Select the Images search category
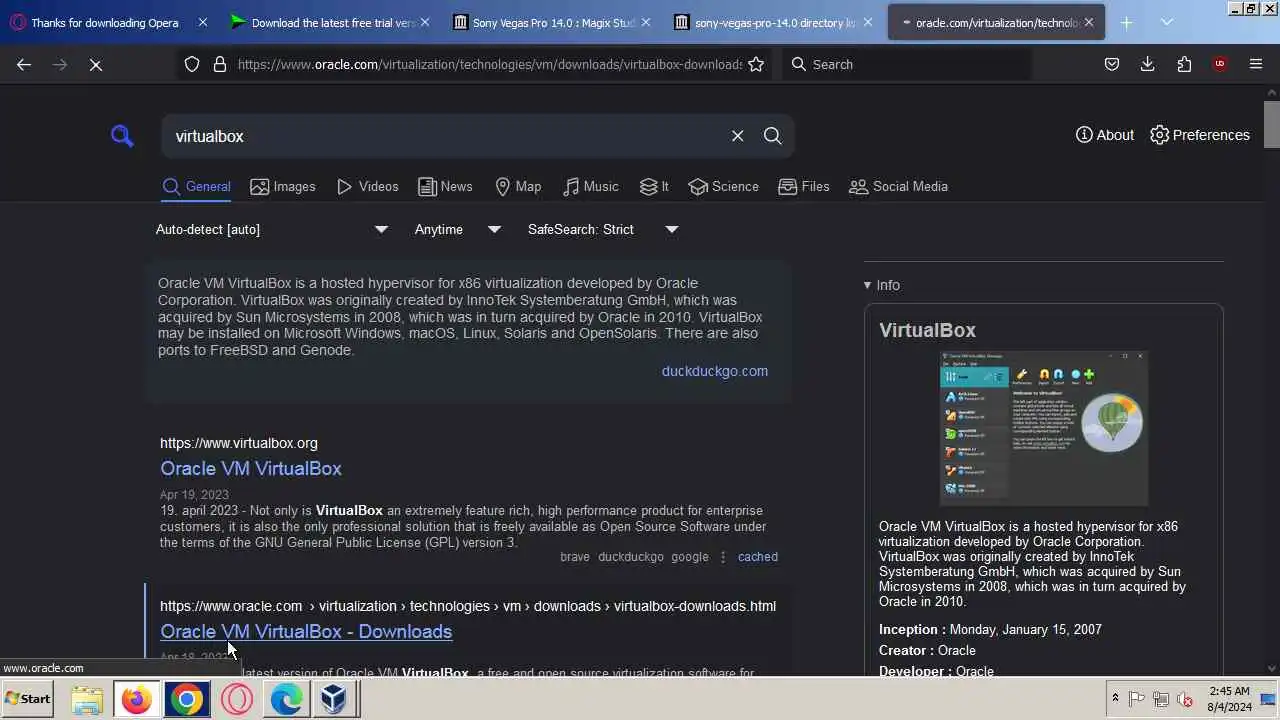Image resolution: width=1280 pixels, height=720 pixels. coord(283,187)
